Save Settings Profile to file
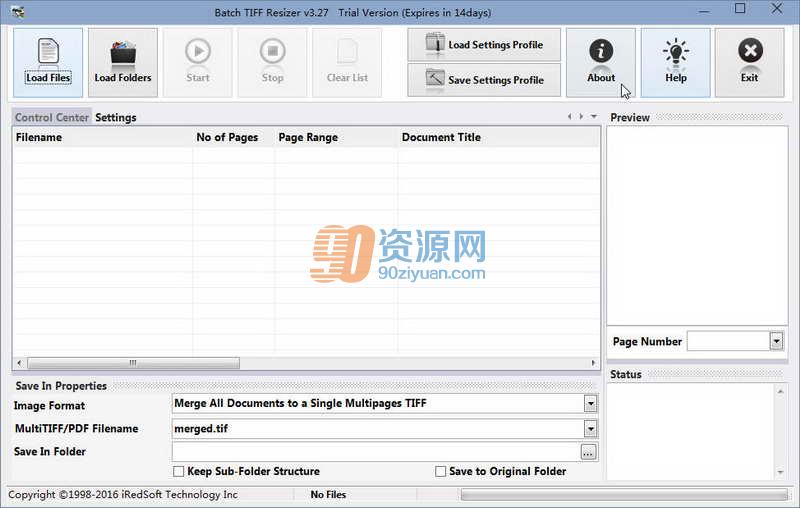 (484, 80)
